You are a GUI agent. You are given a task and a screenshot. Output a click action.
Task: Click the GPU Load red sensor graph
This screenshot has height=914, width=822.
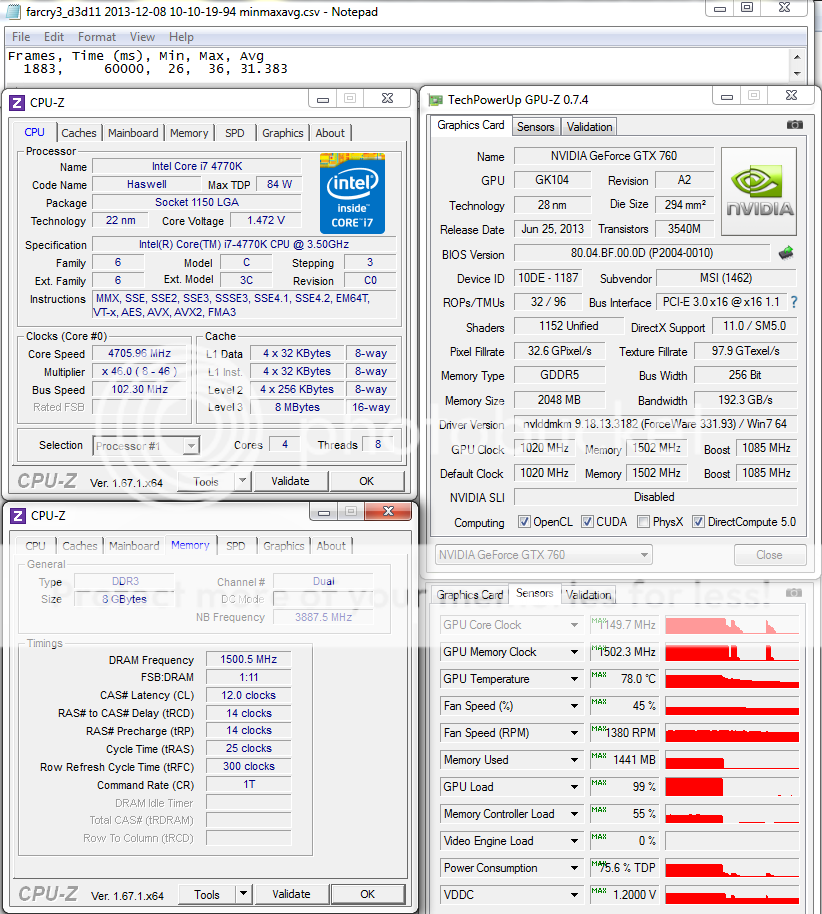click(732, 787)
